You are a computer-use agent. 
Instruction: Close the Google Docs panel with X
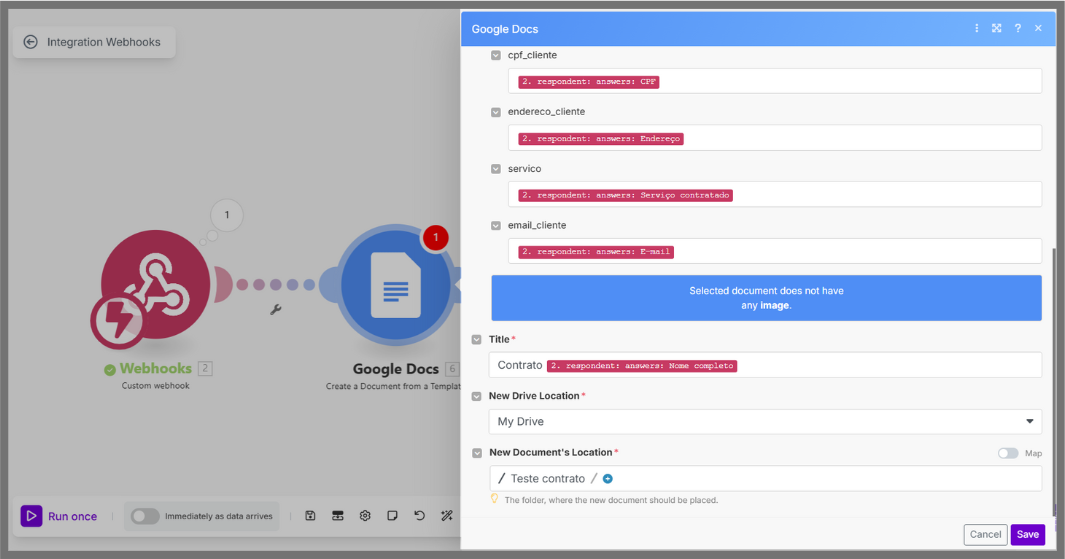pos(1038,29)
